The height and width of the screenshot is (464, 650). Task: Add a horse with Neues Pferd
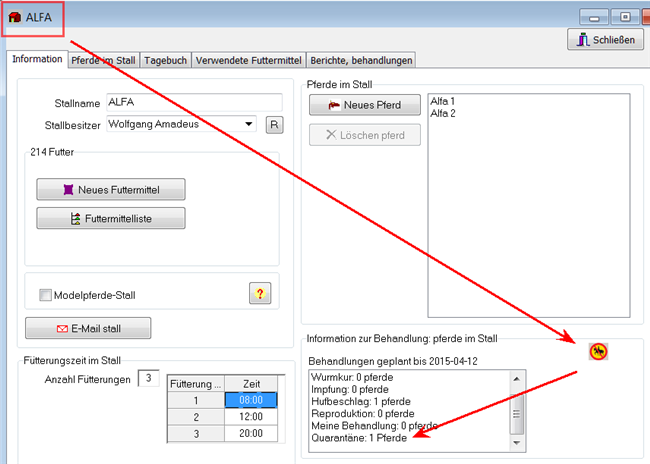click(x=365, y=105)
